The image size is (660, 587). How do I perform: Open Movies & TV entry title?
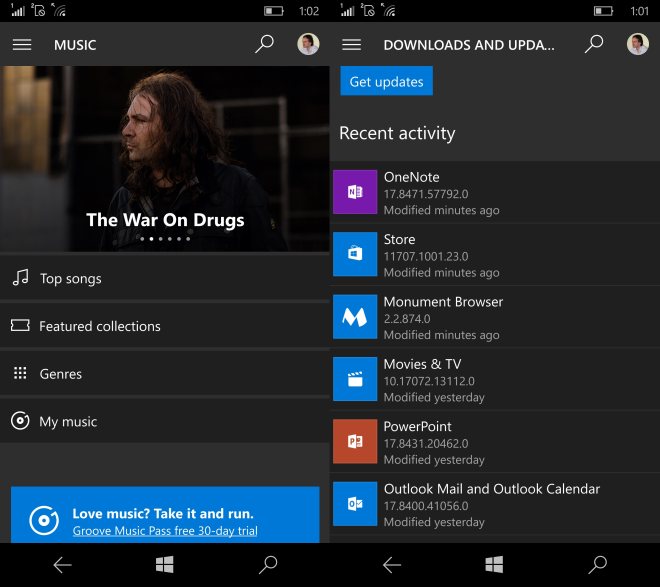tap(422, 364)
